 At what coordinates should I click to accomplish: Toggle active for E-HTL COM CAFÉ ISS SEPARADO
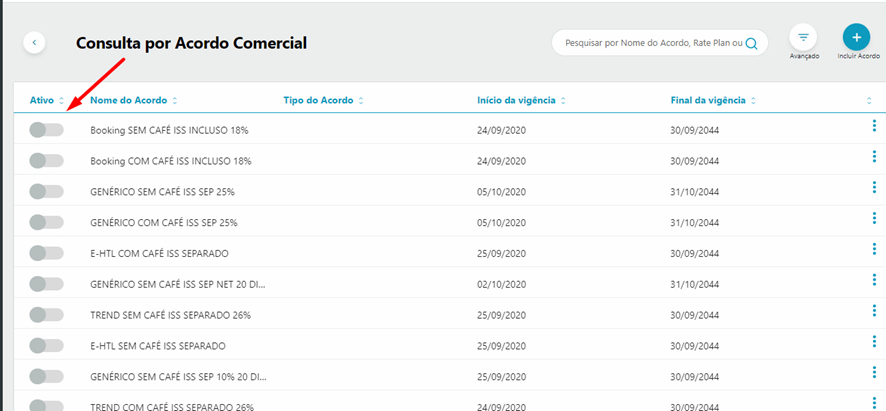[46, 253]
